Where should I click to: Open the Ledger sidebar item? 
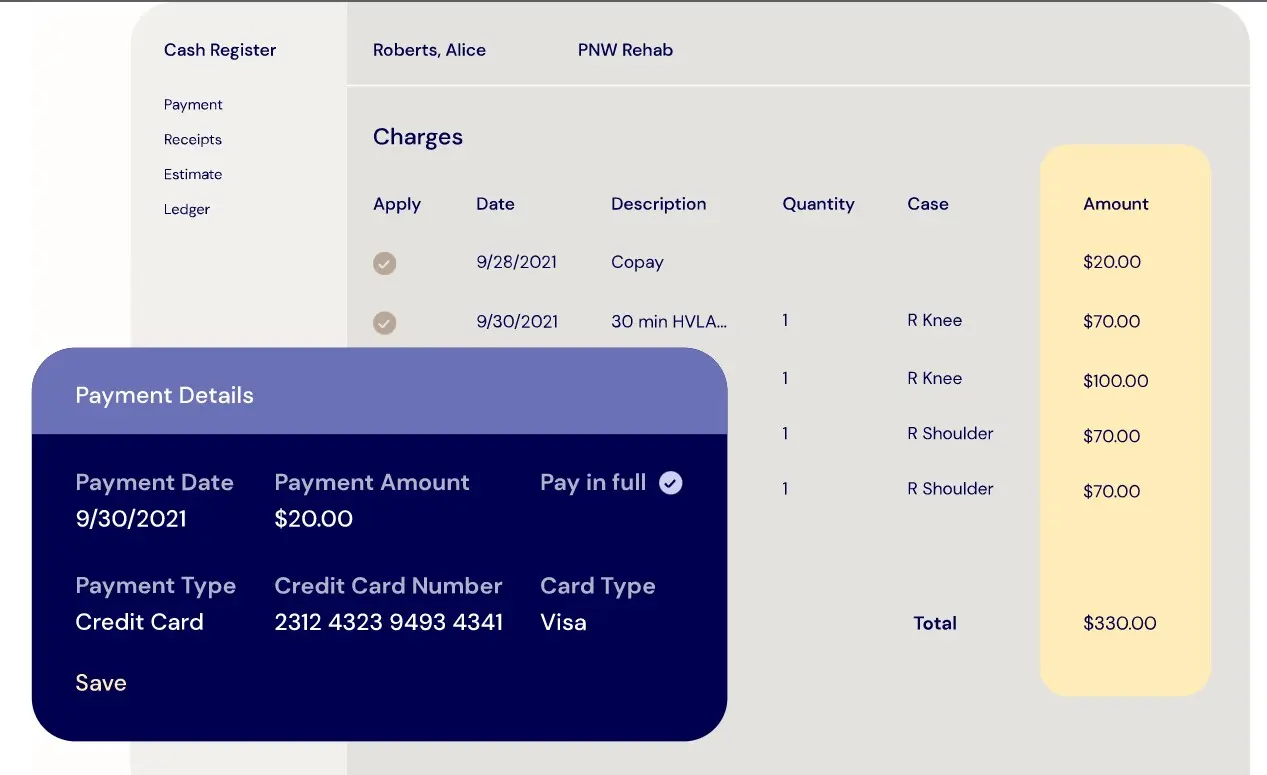pos(187,210)
